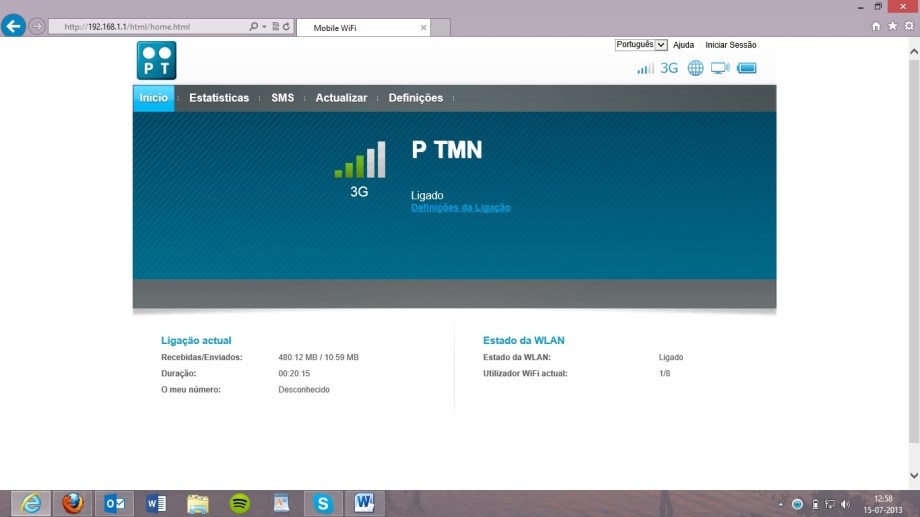Click the battery level icon

746,69
